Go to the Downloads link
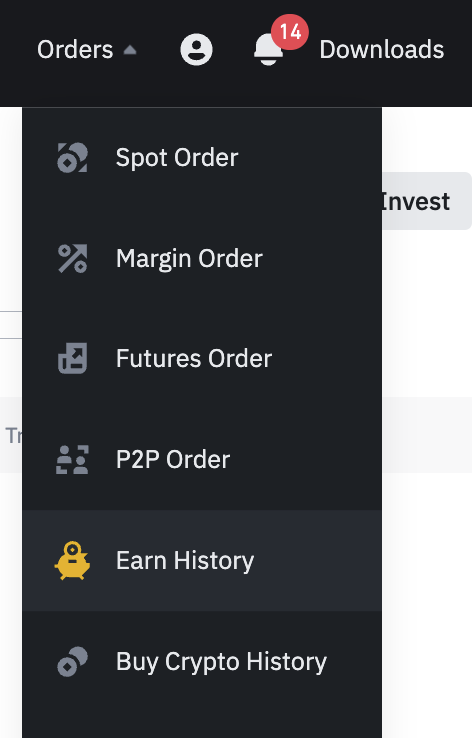 382,49
